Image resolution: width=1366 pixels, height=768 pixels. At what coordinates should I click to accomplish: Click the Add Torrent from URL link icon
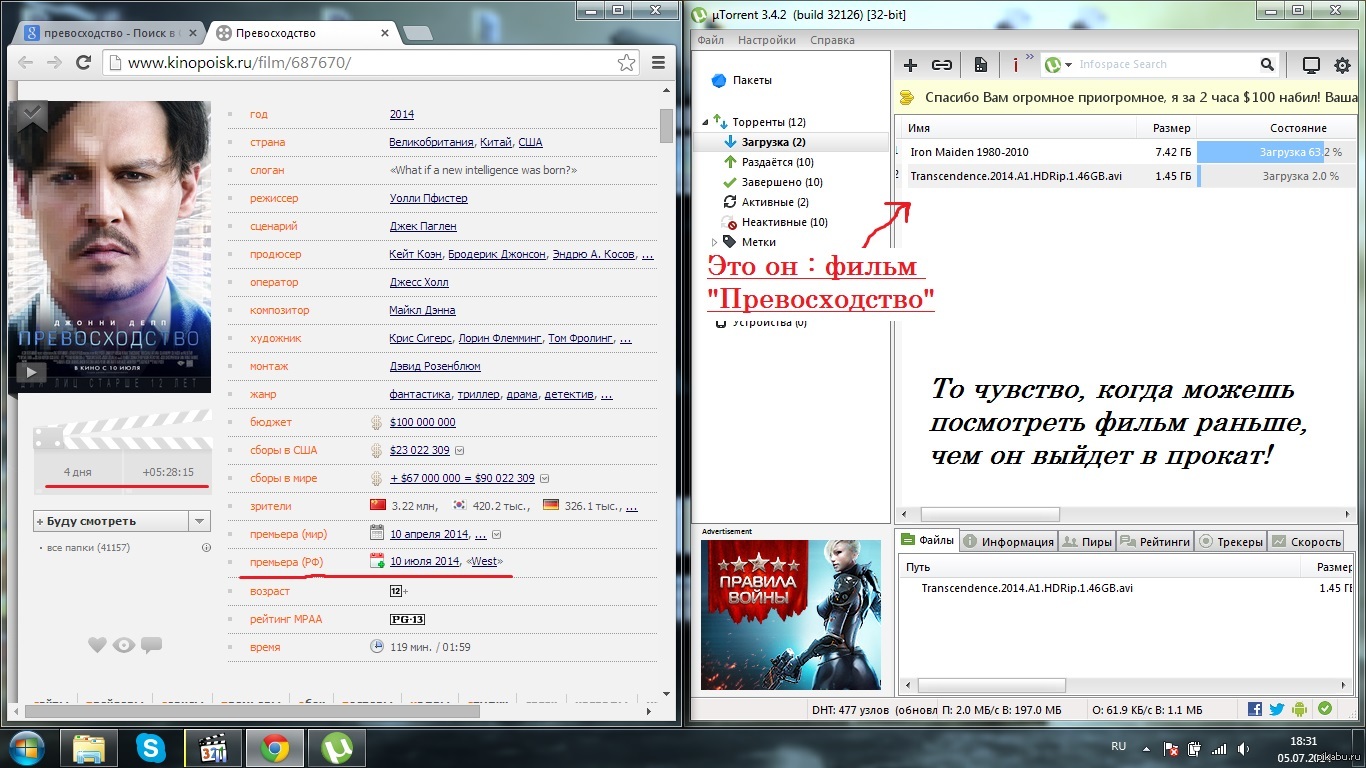(941, 65)
